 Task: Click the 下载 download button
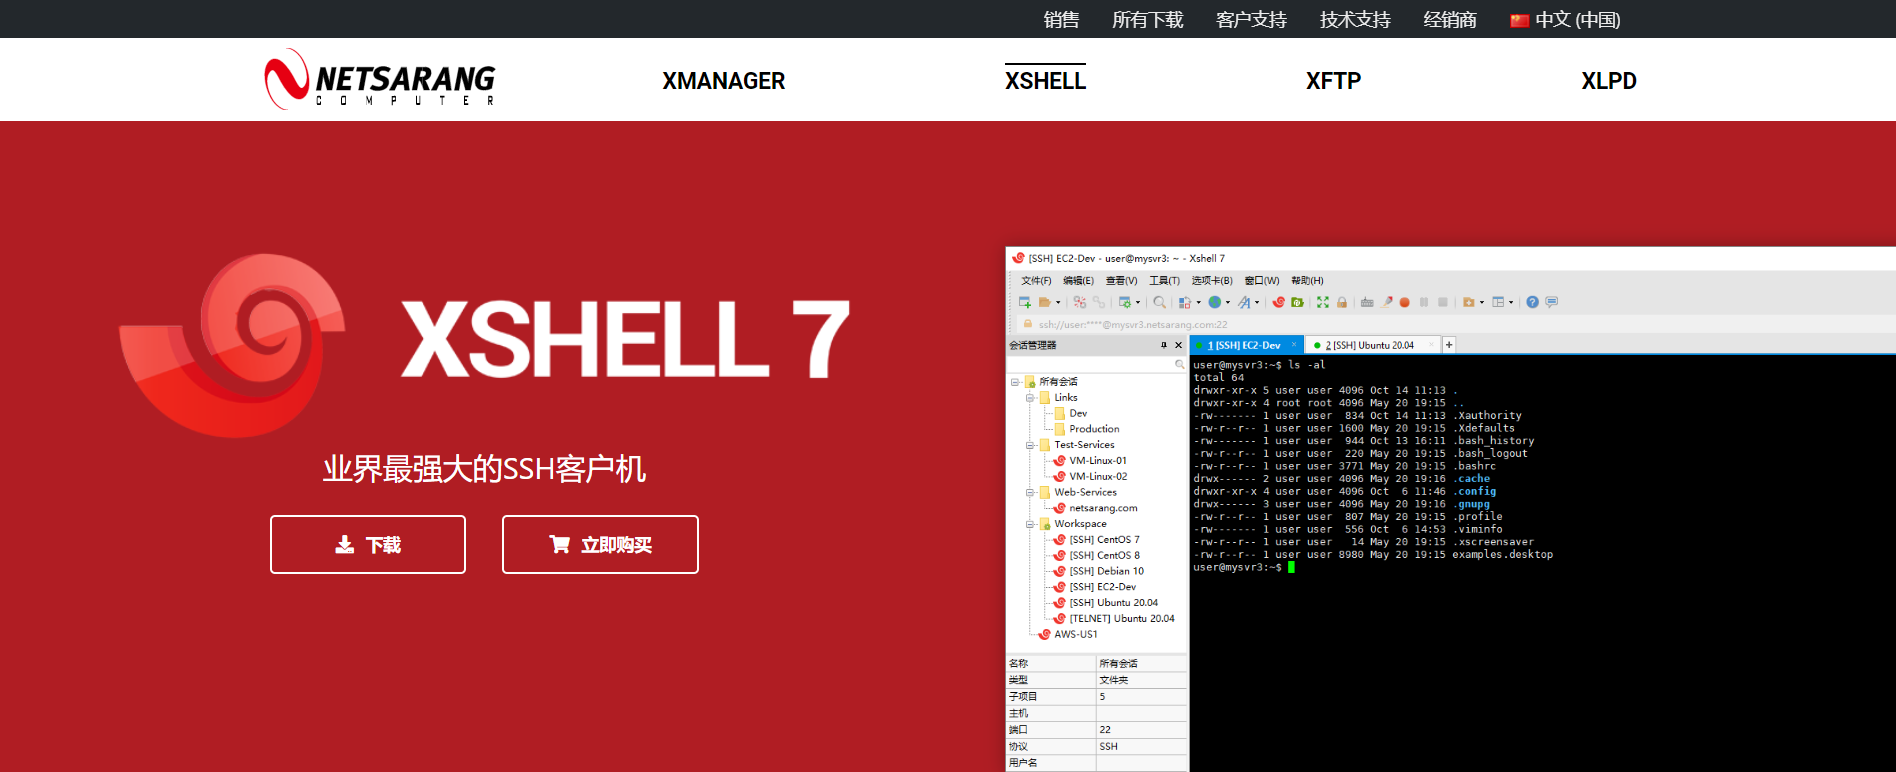pyautogui.click(x=368, y=544)
